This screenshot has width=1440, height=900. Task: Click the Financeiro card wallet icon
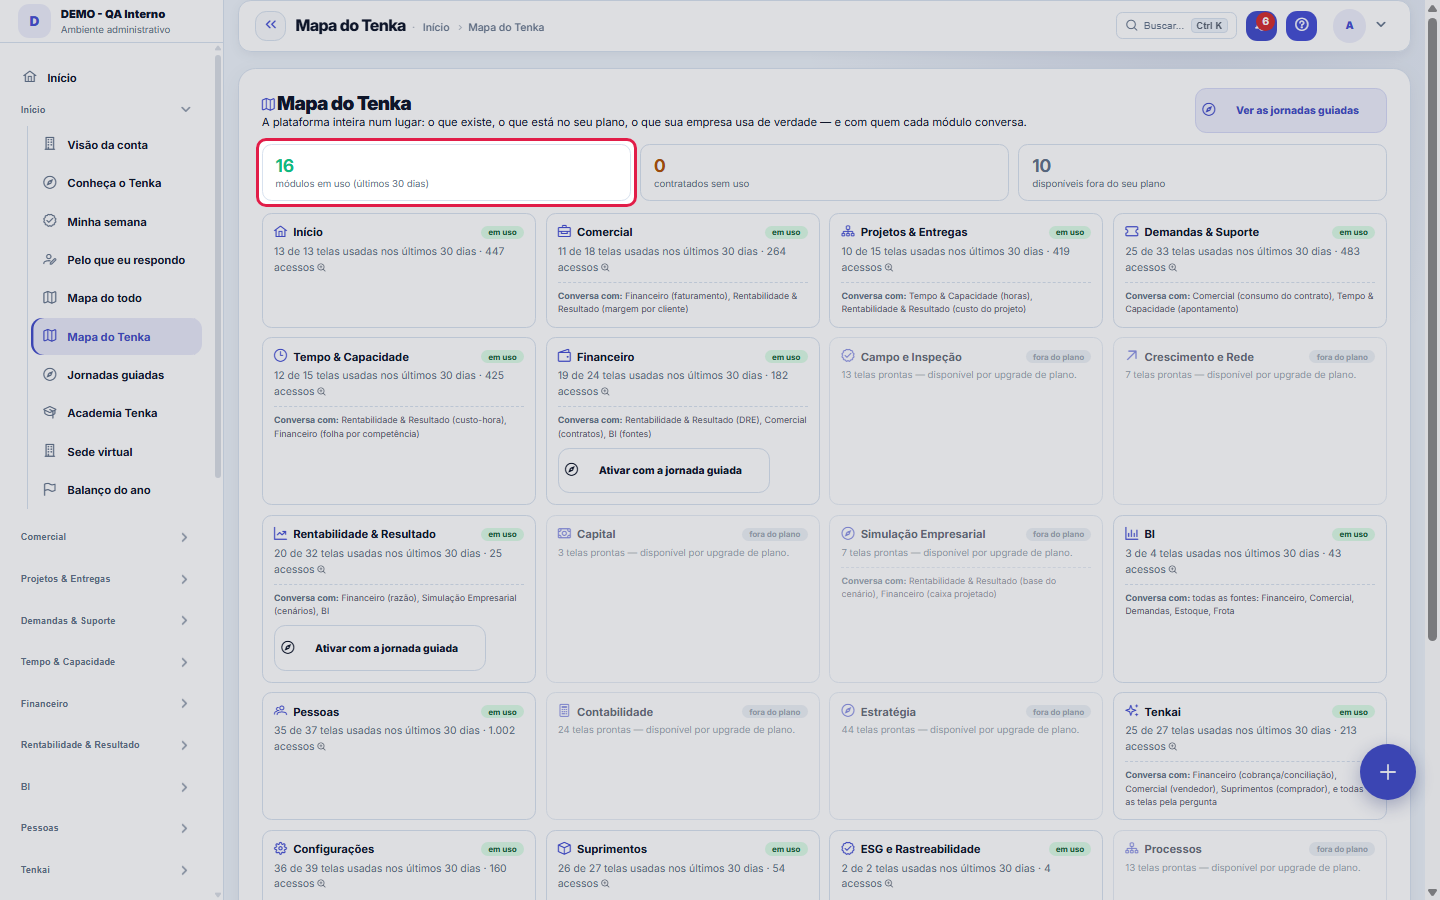564,356
